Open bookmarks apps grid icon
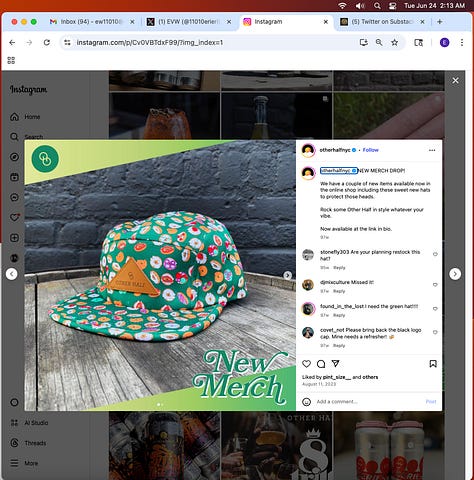This screenshot has height=480, width=474. click(11, 60)
